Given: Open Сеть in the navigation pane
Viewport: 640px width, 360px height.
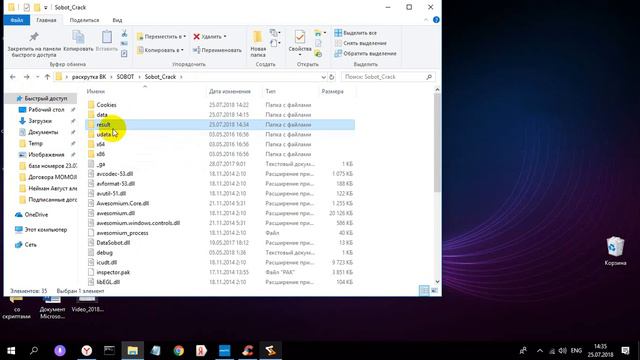Looking at the screenshot, I should [x=31, y=245].
